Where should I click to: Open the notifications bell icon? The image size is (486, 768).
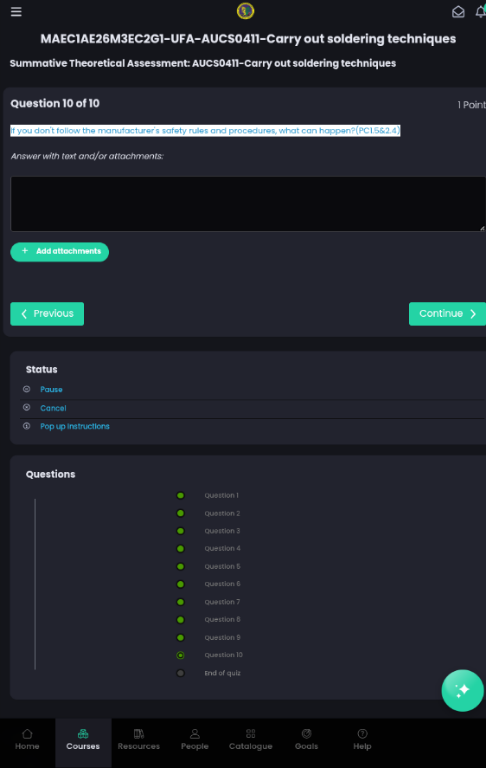481,11
